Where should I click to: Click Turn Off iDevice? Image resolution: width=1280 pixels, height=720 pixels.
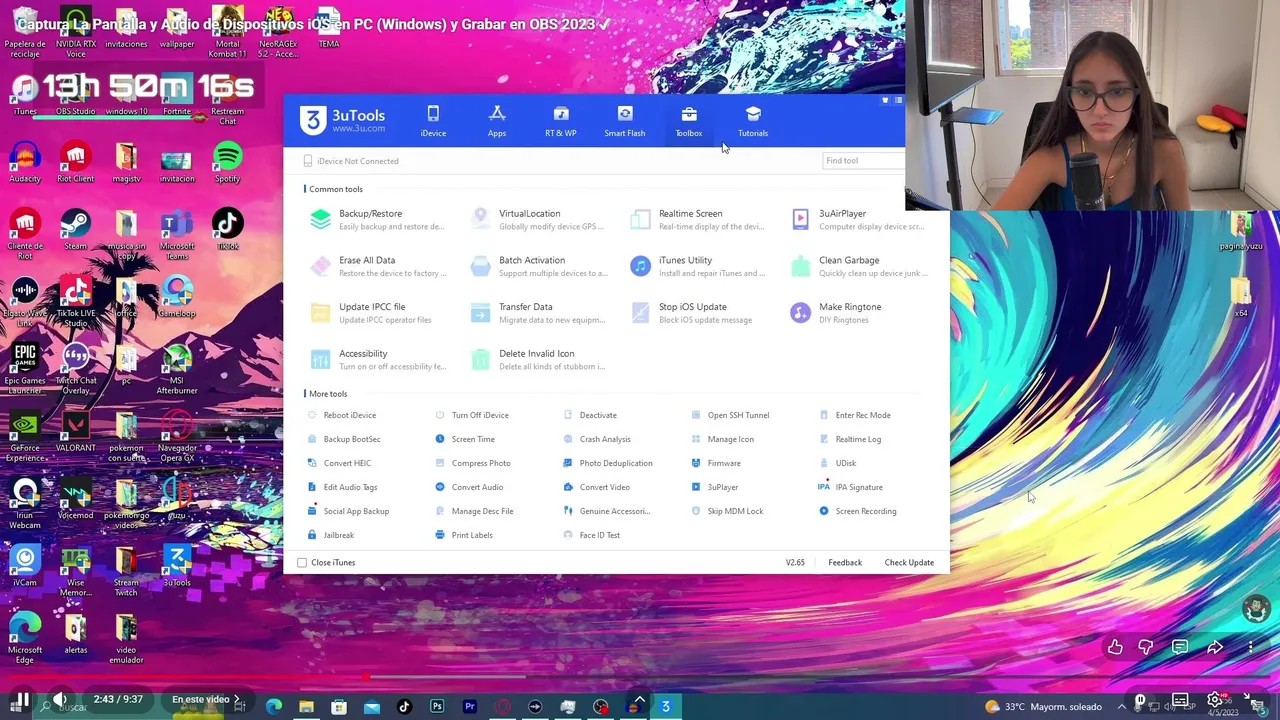[472, 415]
